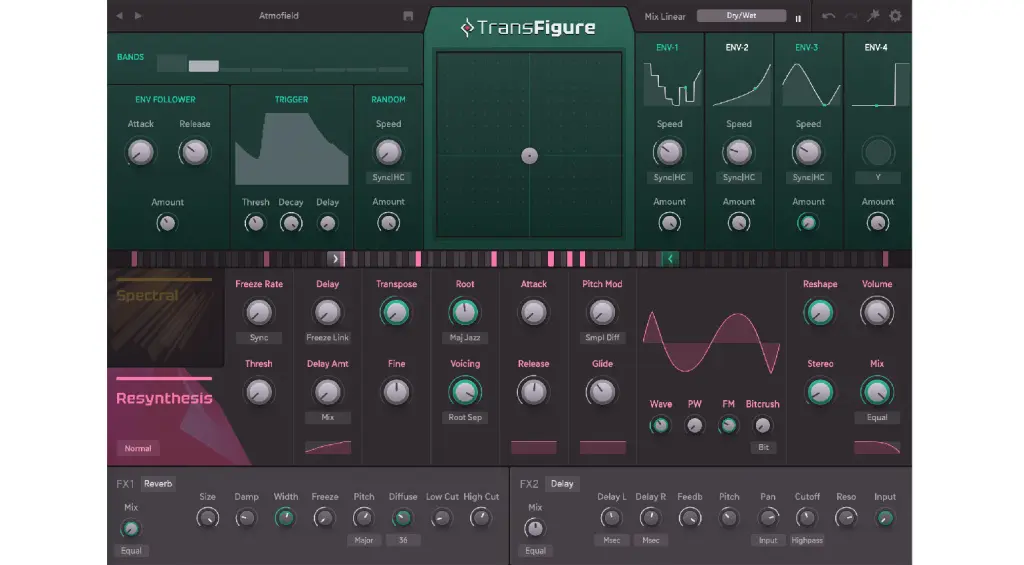Click the Bitcrush knob

coord(762,426)
